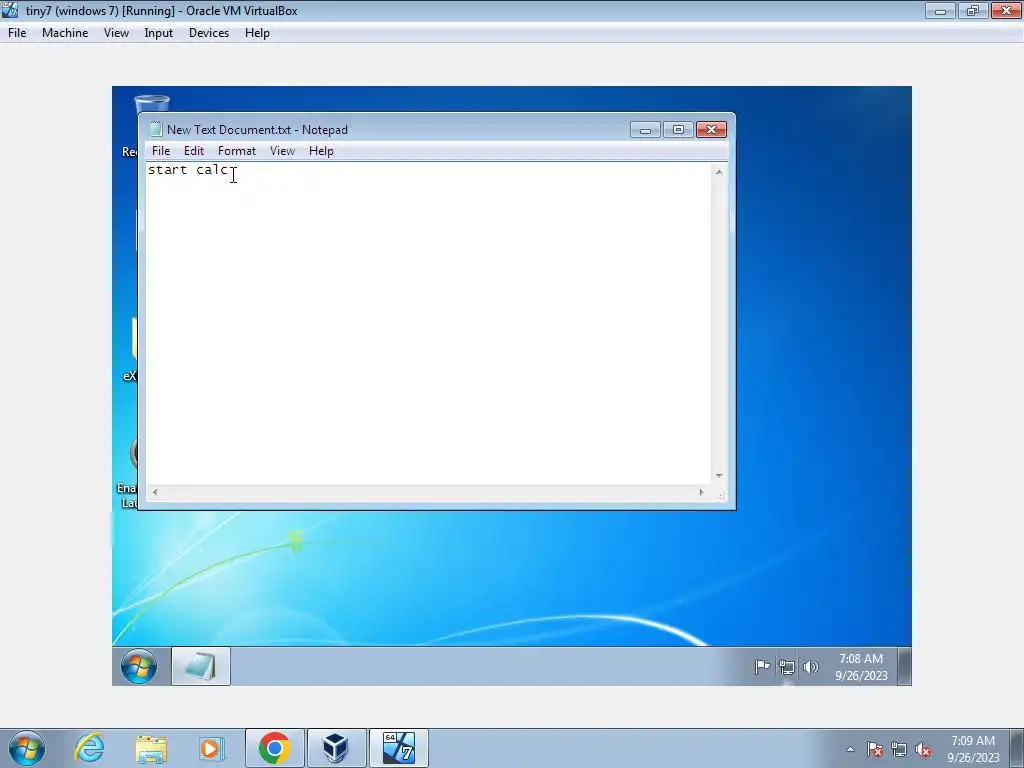This screenshot has width=1024, height=768.
Task: Click the host Start orb
Action: [x=27, y=748]
